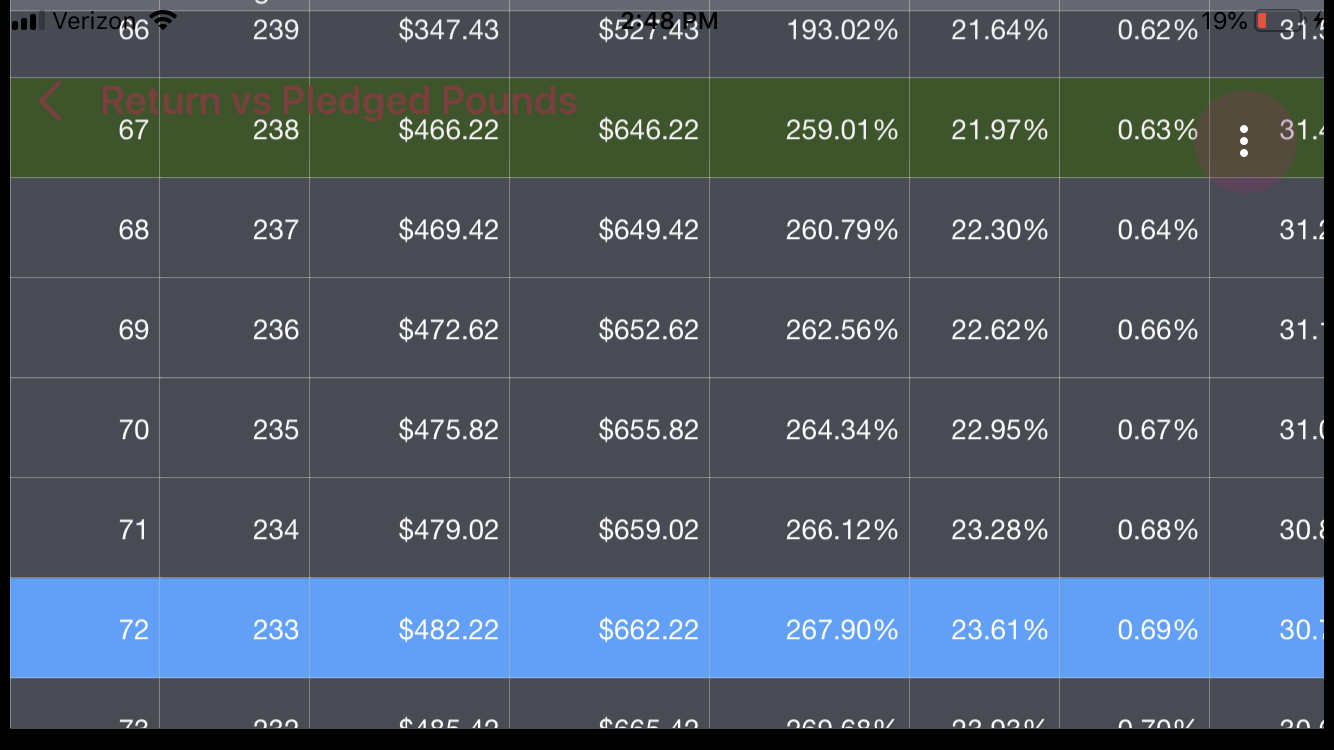Select the $469.42 cell in row 68
Screen dimensions: 1334x750
point(448,230)
